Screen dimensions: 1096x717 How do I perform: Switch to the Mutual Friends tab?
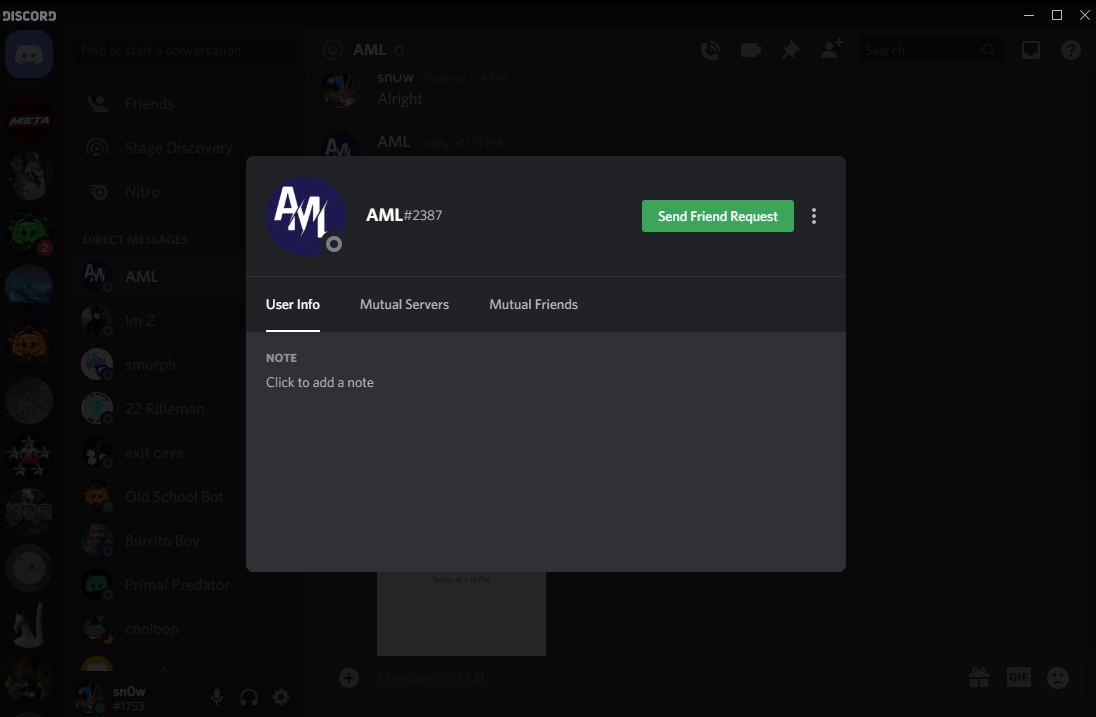point(533,304)
